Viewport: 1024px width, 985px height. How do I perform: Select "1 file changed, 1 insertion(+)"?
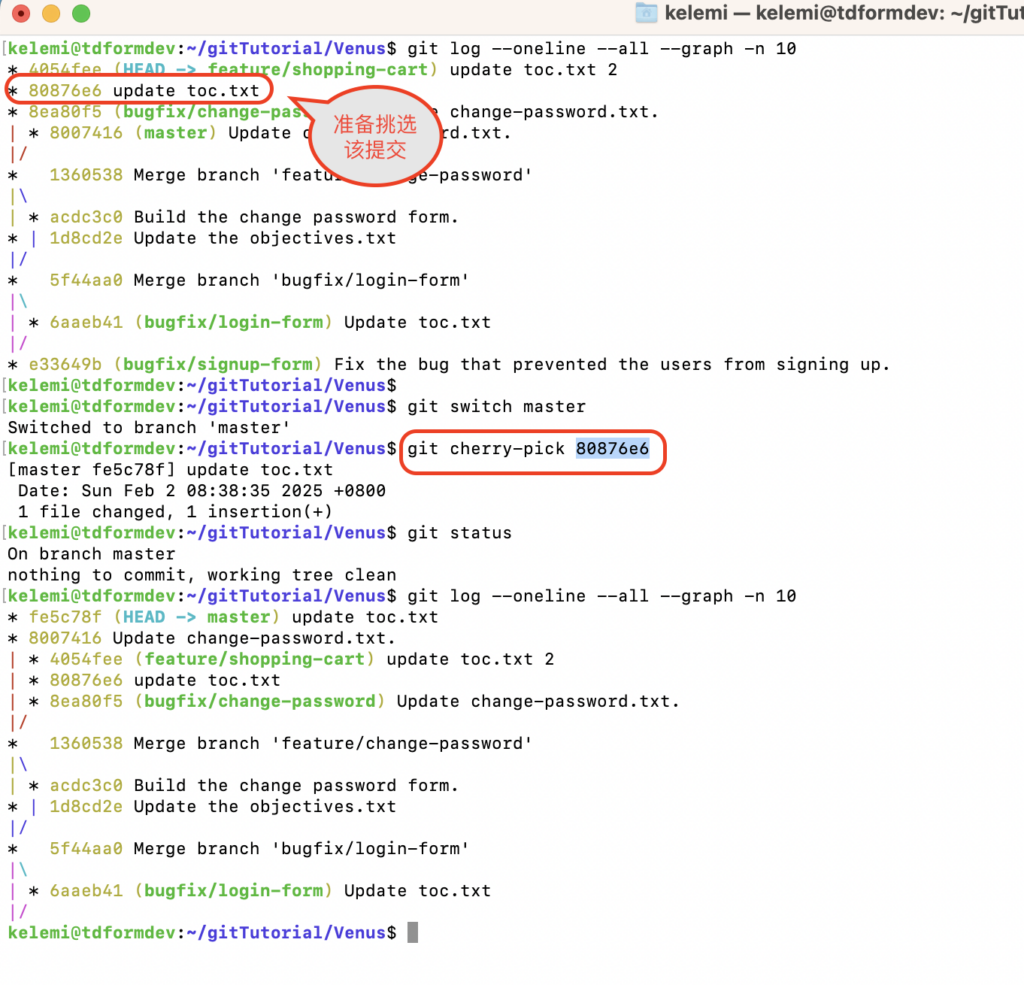[x=175, y=512]
